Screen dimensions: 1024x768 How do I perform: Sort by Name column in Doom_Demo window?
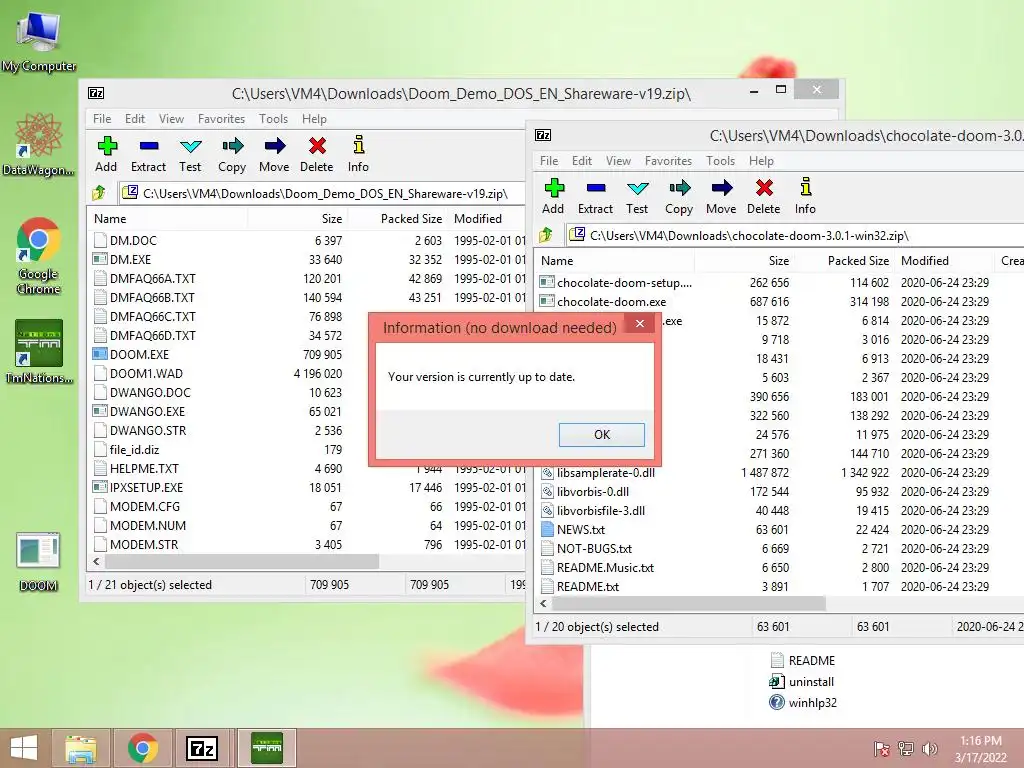[x=167, y=219]
